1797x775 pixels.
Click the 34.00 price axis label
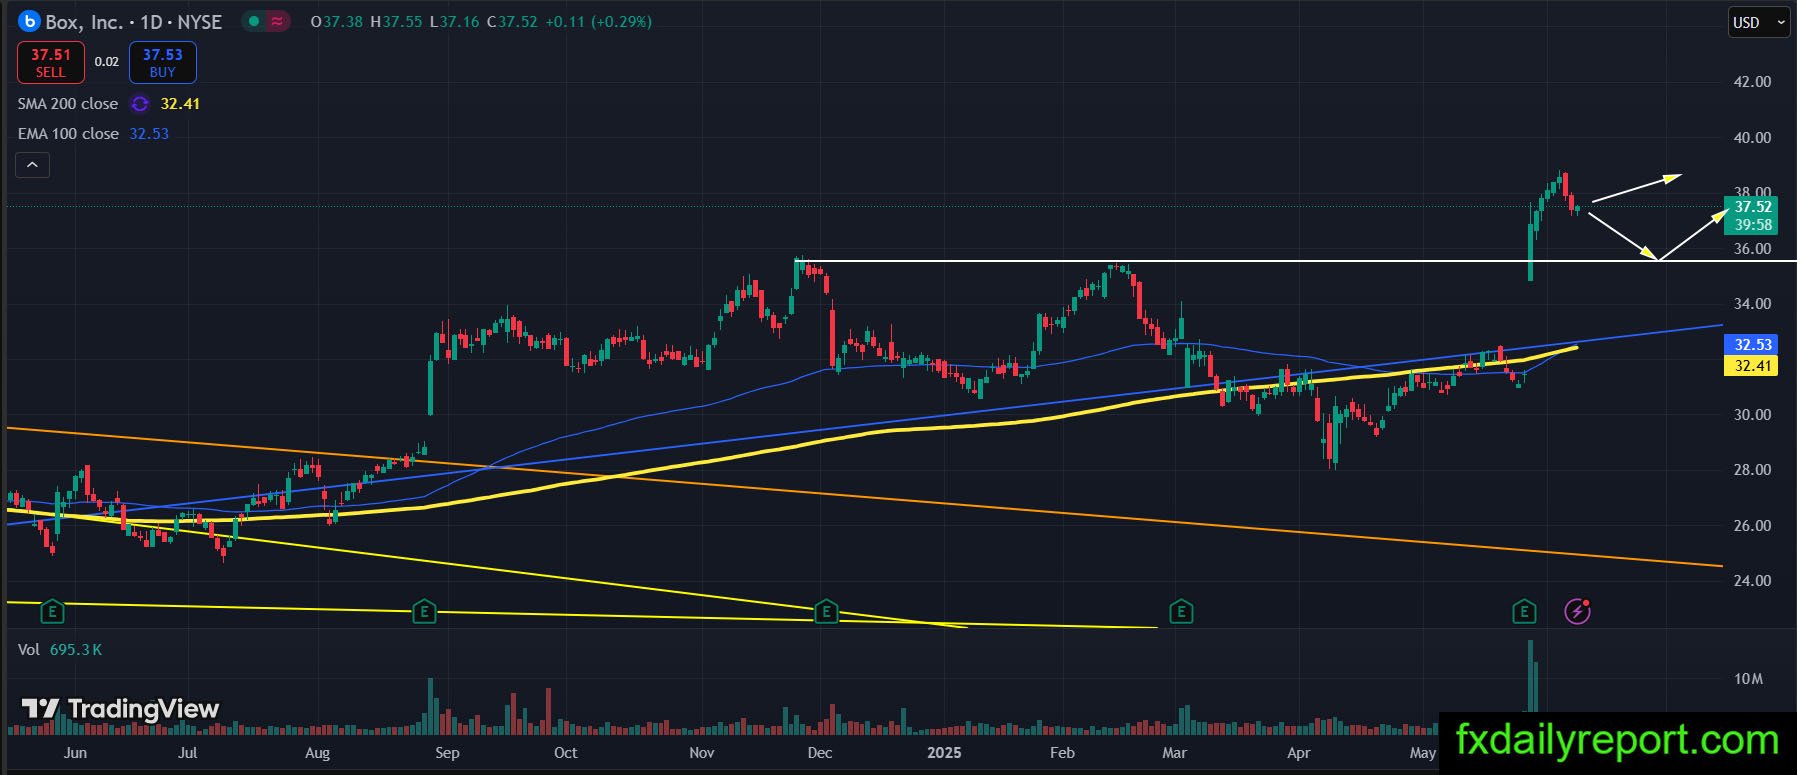(x=1752, y=304)
